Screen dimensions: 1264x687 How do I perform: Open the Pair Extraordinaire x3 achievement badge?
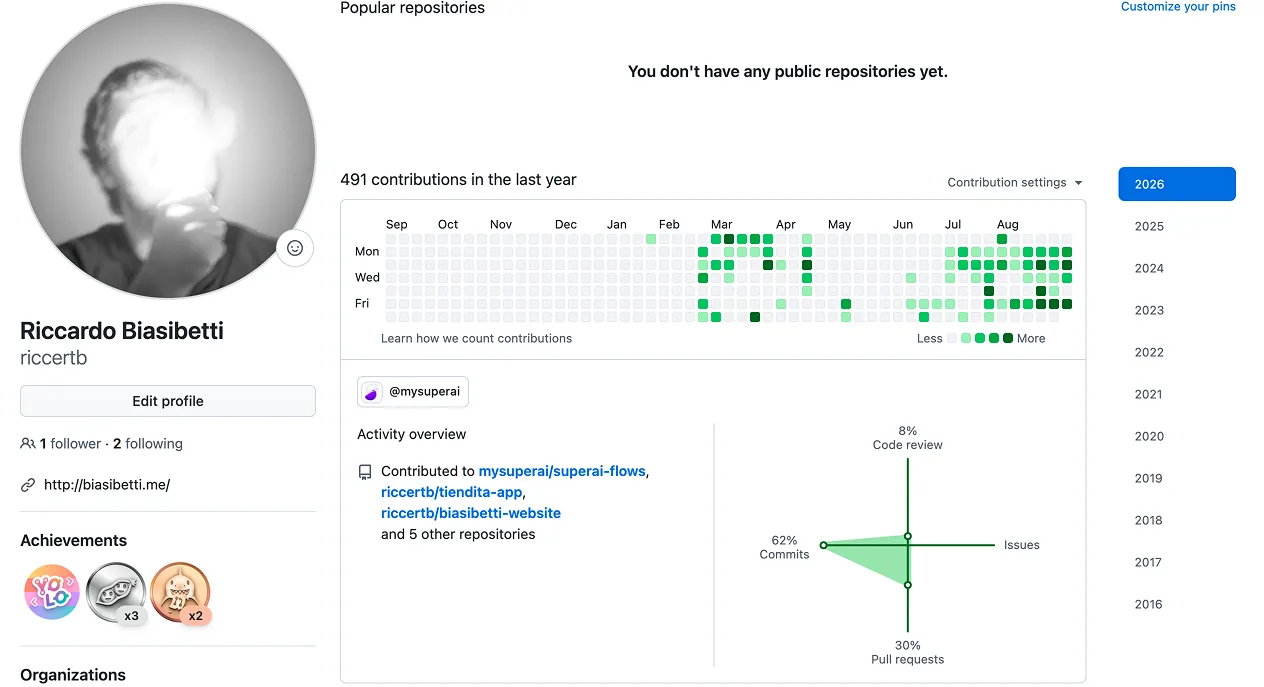[x=115, y=592]
